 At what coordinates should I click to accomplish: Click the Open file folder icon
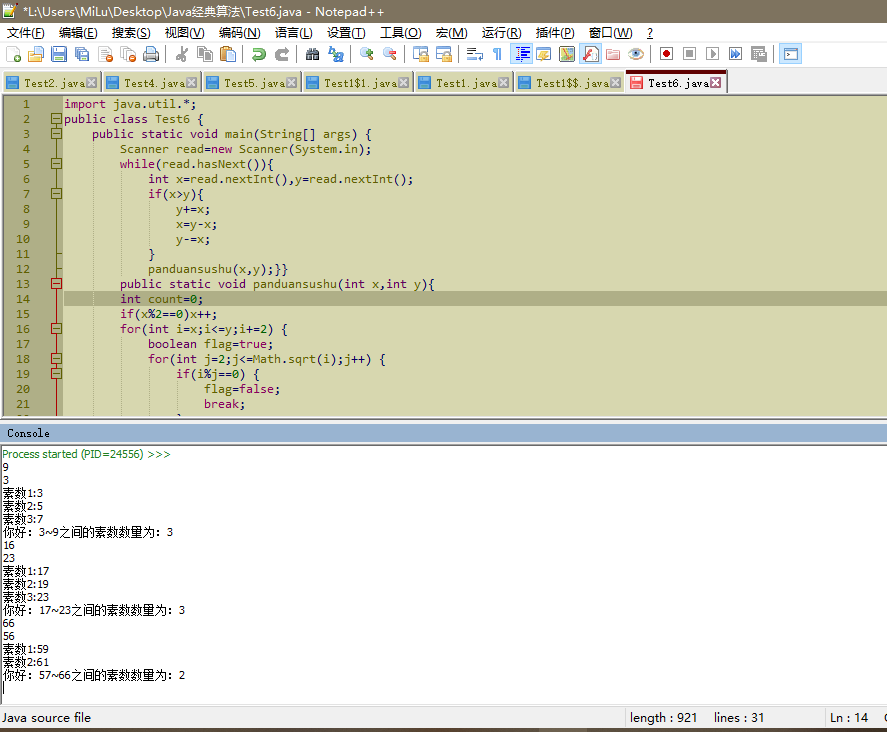(x=36, y=54)
